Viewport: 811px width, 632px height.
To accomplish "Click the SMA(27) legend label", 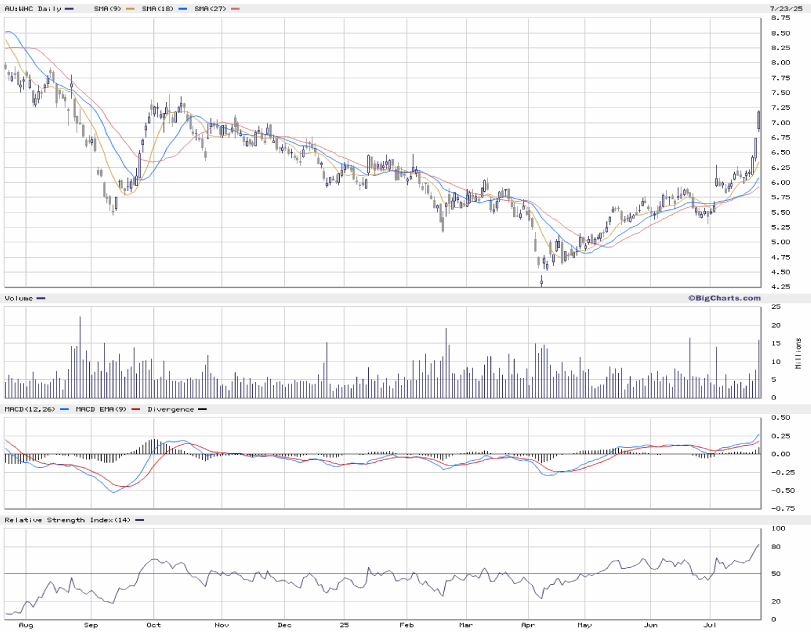I will pos(211,8).
